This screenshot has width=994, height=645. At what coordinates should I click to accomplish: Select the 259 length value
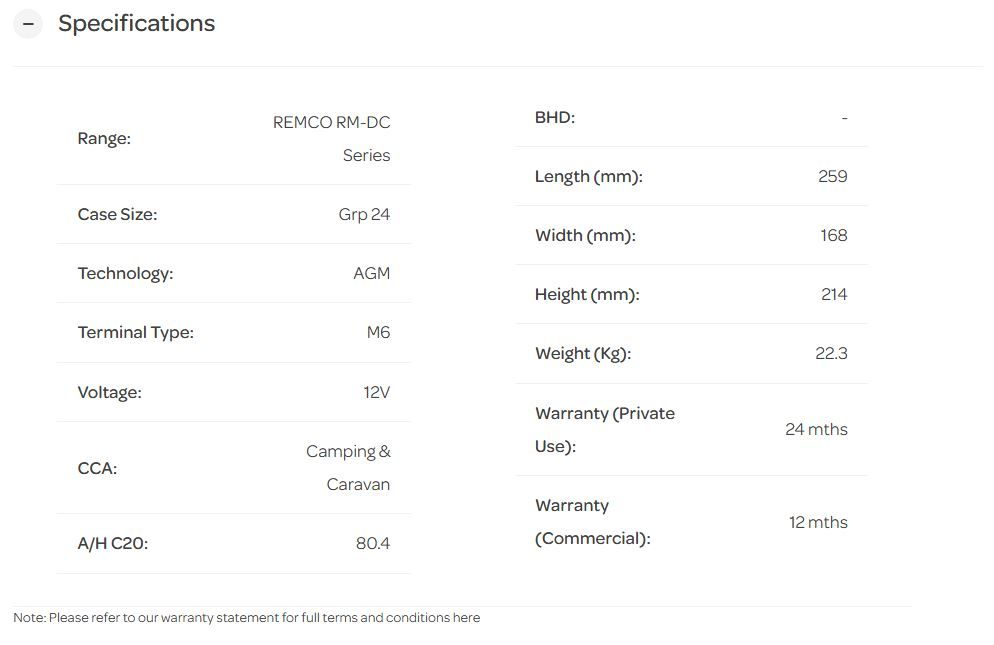pyautogui.click(x=832, y=176)
